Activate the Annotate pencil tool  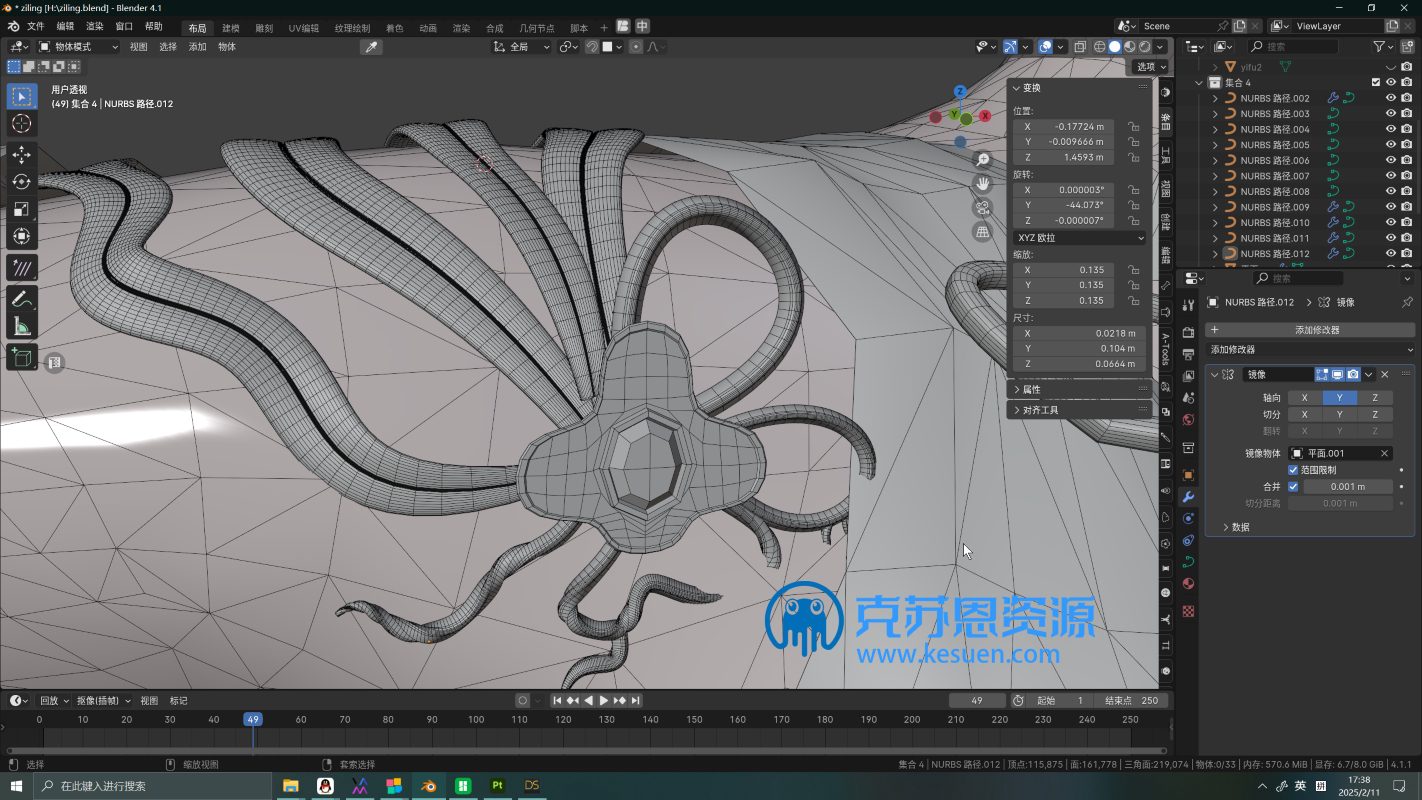21,298
